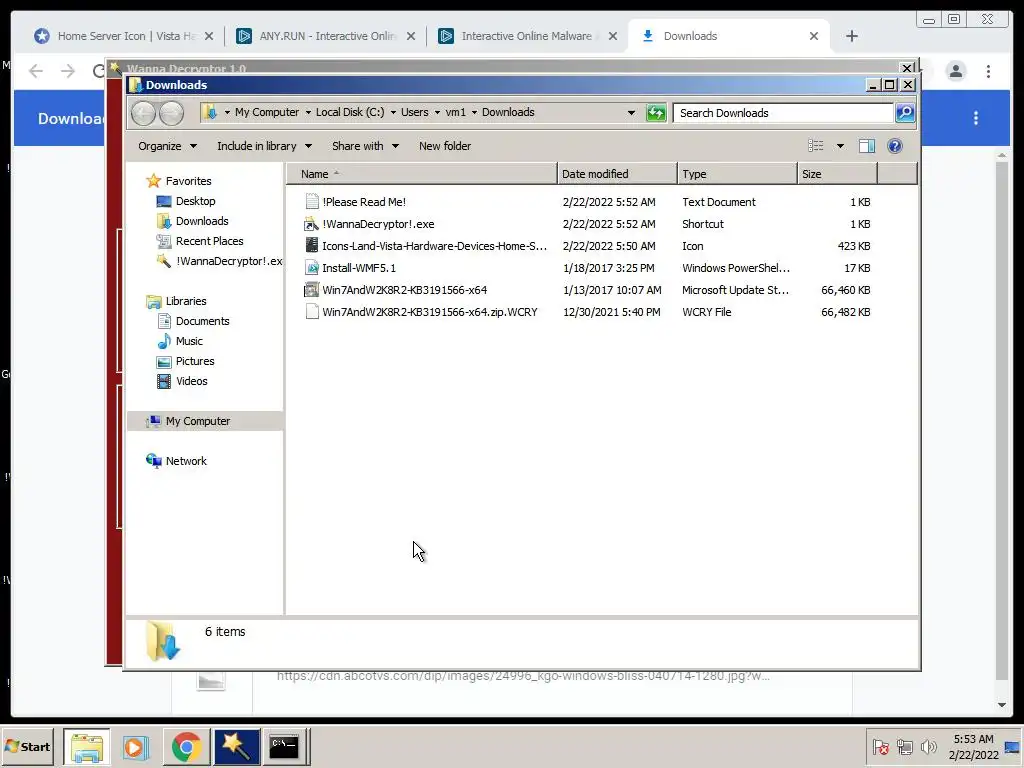The width and height of the screenshot is (1024, 768).
Task: Switch to Interactive Online Malware Chrome tab
Action: [x=528, y=36]
